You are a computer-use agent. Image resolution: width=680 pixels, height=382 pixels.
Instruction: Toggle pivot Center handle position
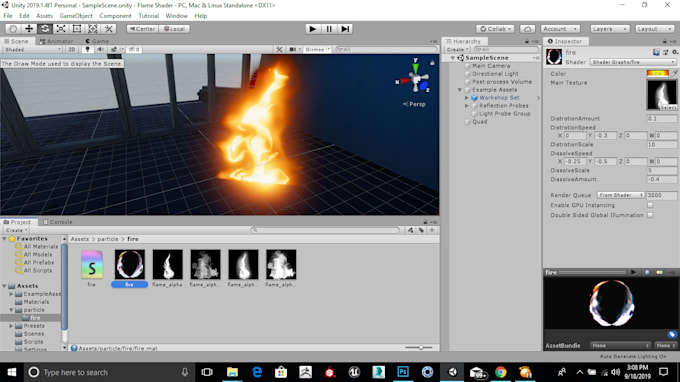click(142, 29)
